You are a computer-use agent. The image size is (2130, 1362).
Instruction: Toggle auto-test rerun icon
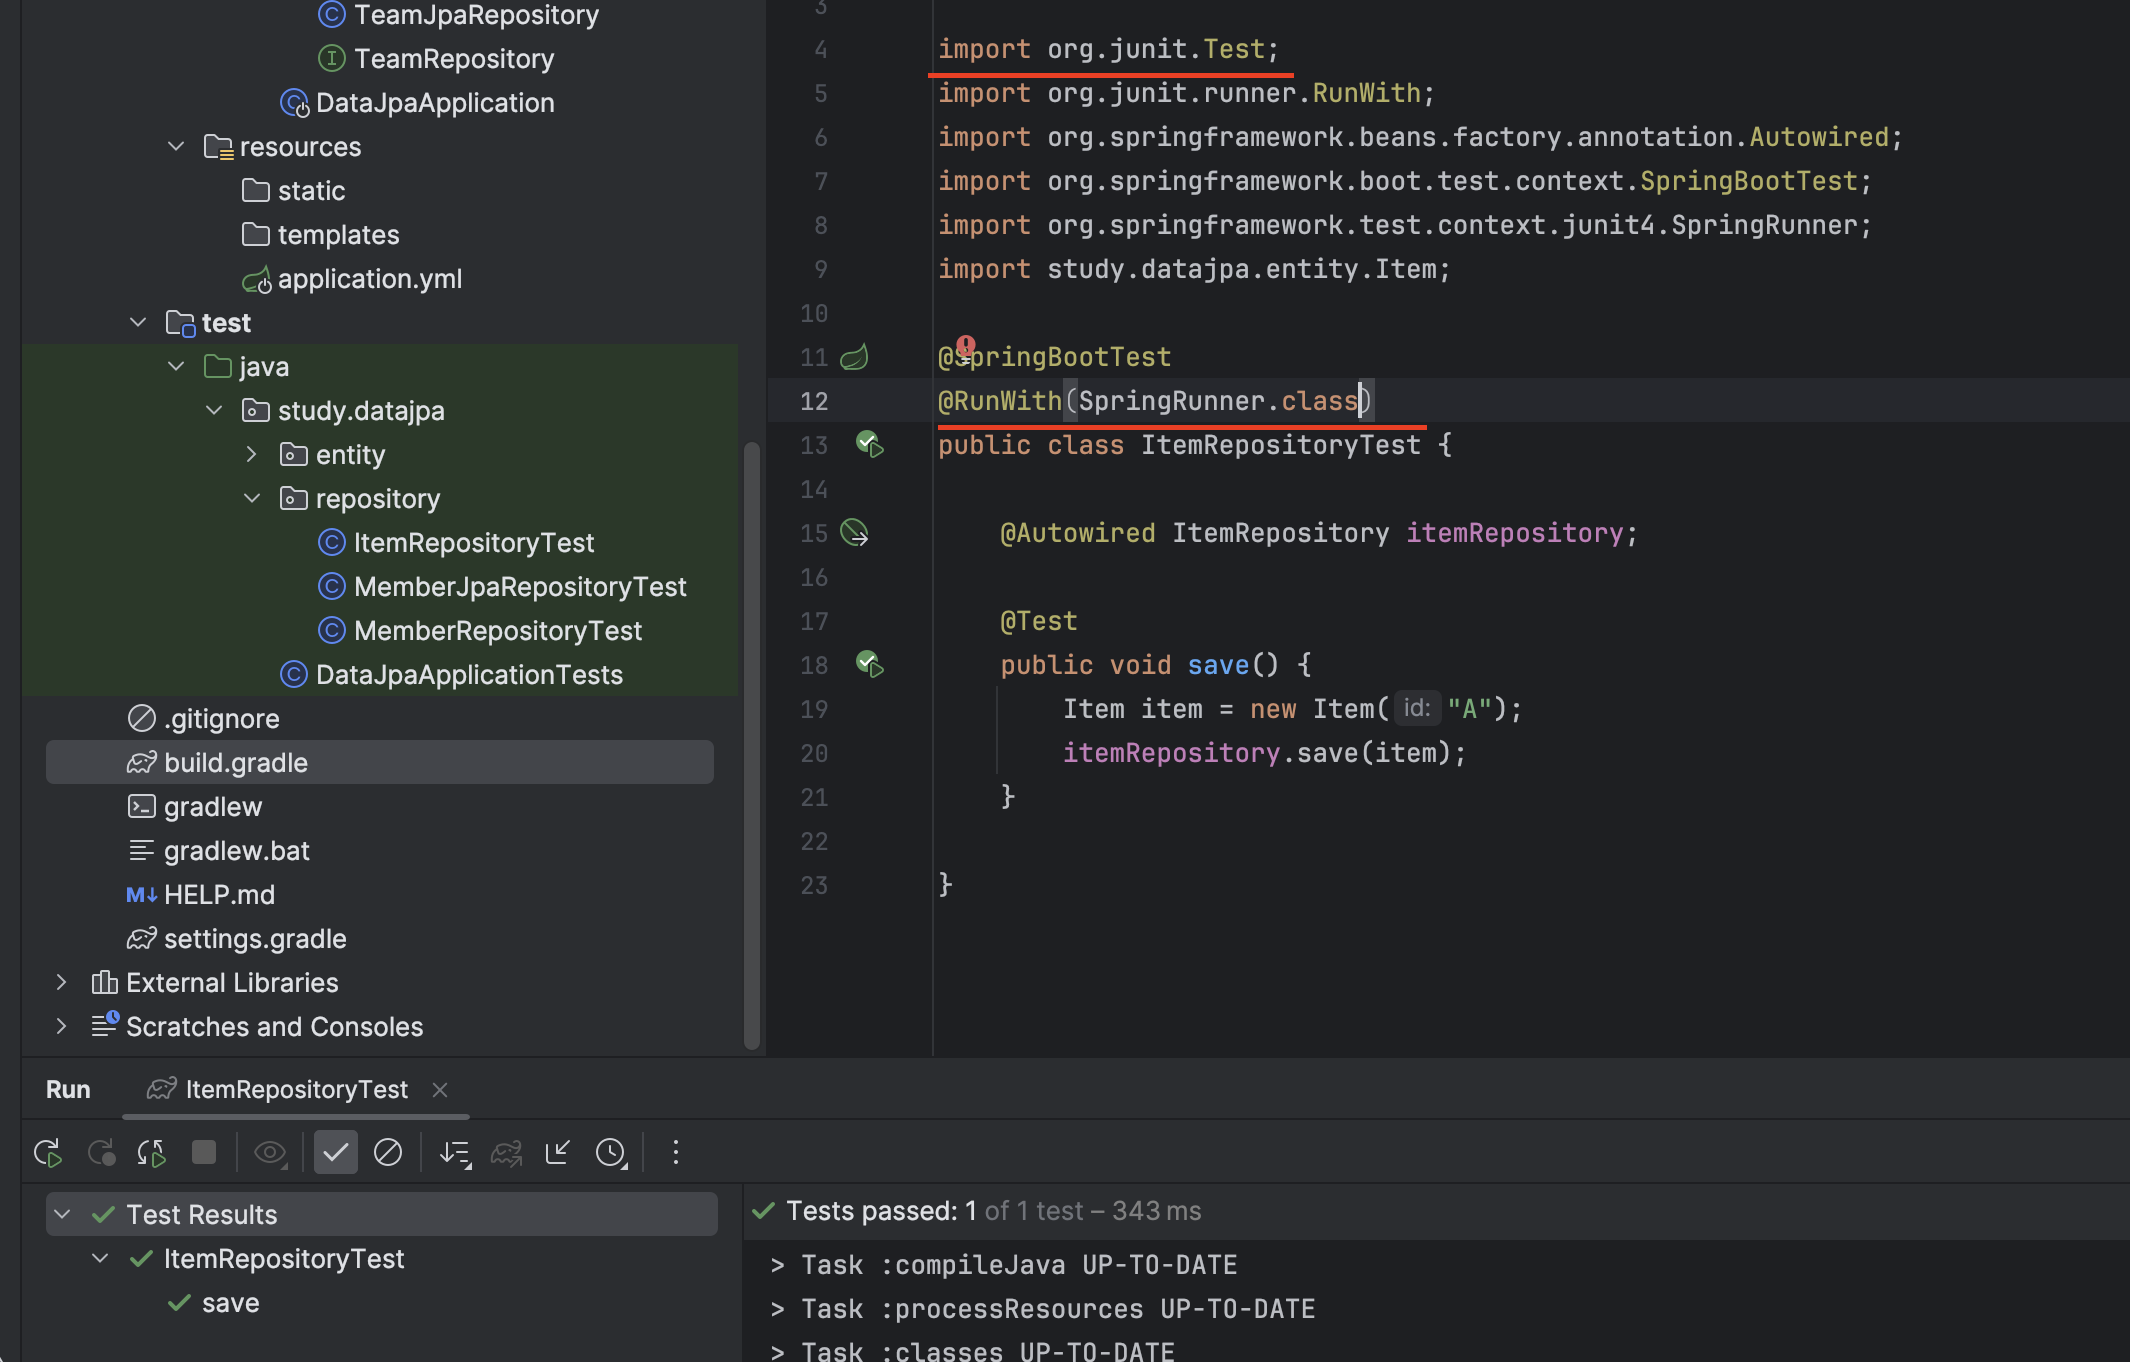coord(151,1153)
